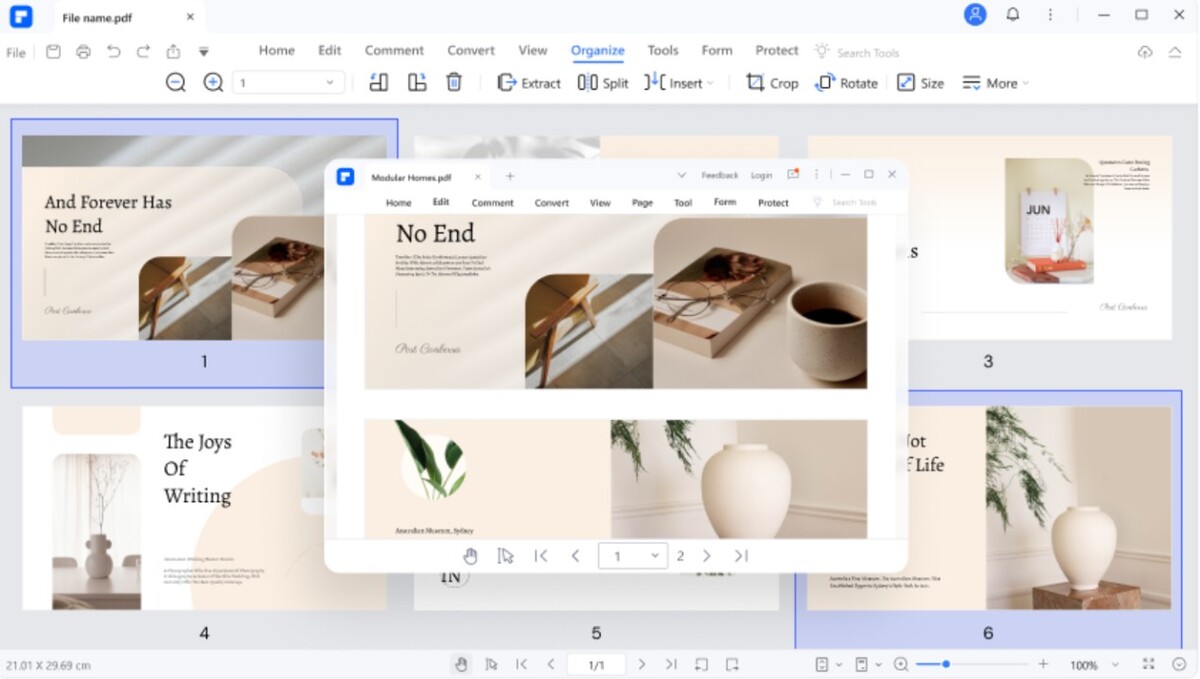The width and height of the screenshot is (1200, 679).
Task: Click Login in the Modular Homes window
Action: pos(761,176)
